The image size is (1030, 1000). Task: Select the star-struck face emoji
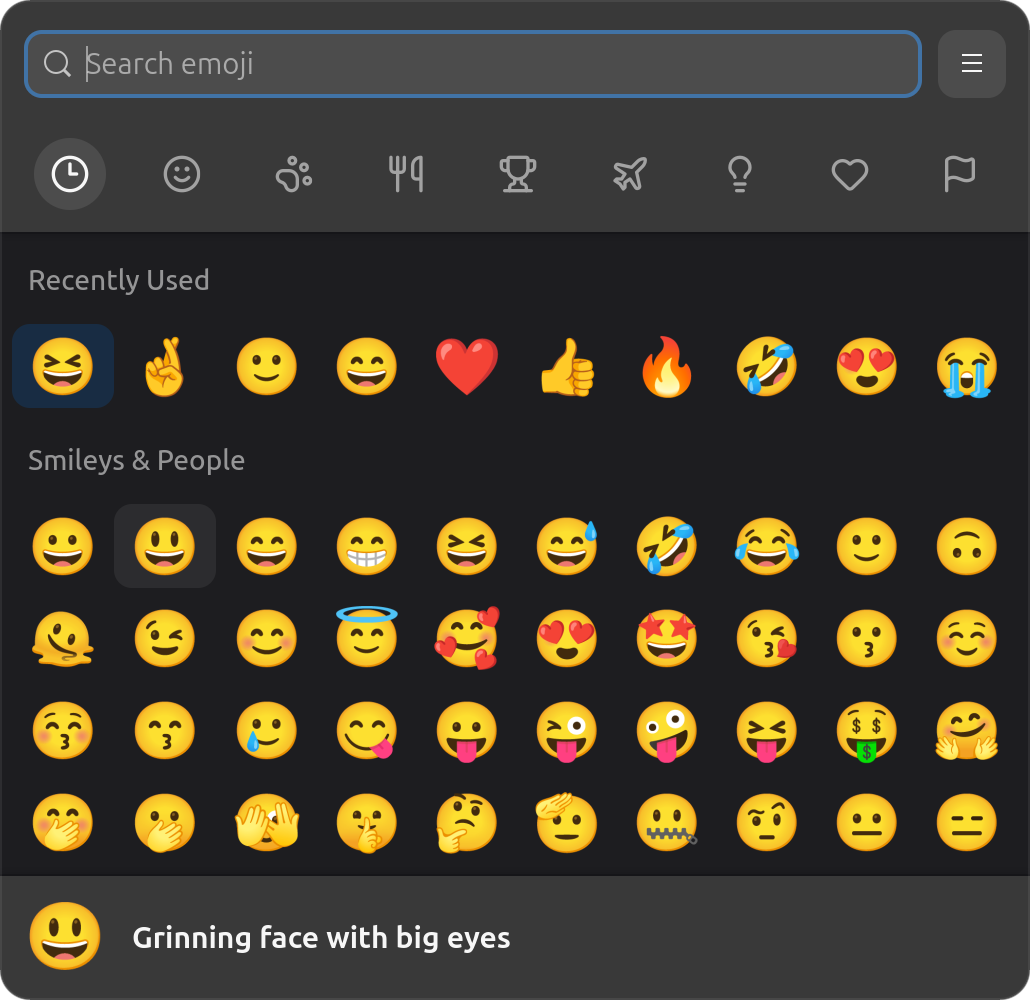pyautogui.click(x=667, y=638)
